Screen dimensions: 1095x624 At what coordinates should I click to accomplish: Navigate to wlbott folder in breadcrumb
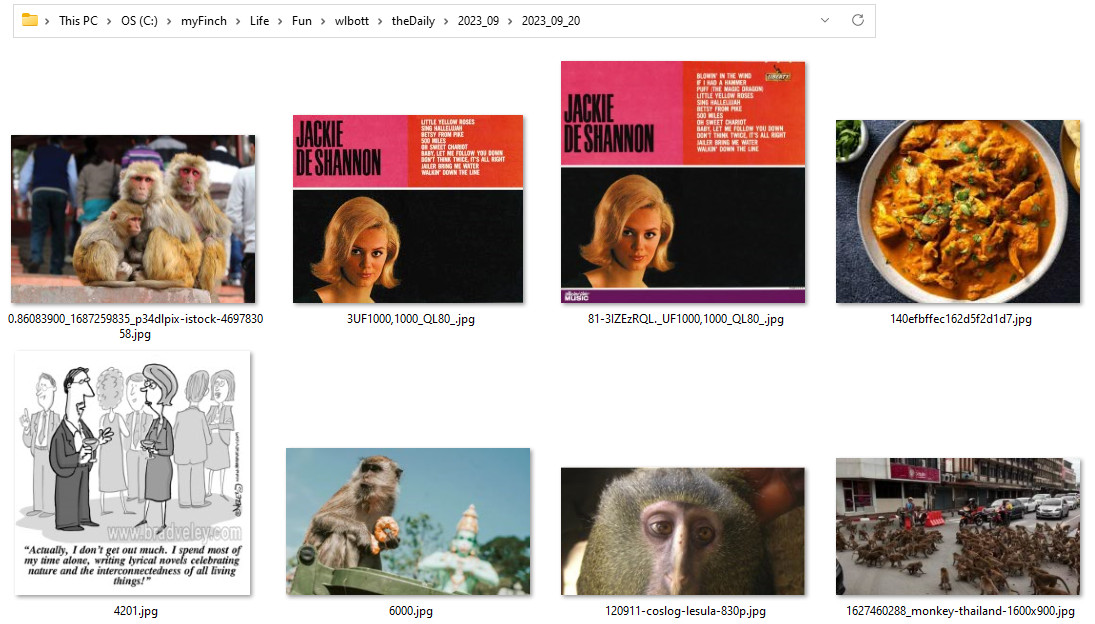(350, 21)
